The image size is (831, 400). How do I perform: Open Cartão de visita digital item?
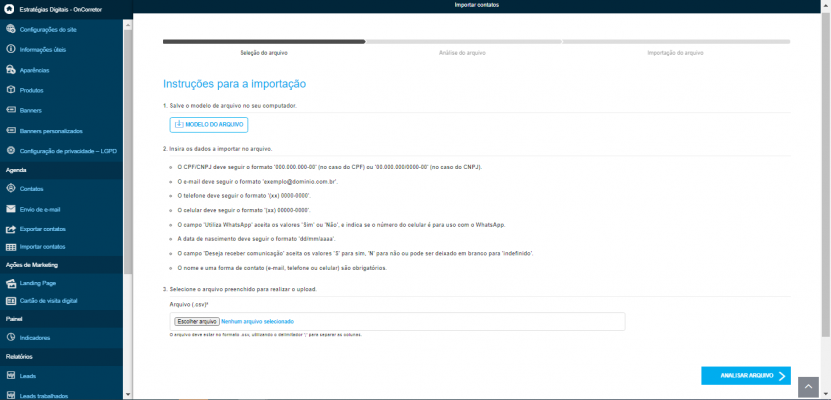[x=61, y=301]
